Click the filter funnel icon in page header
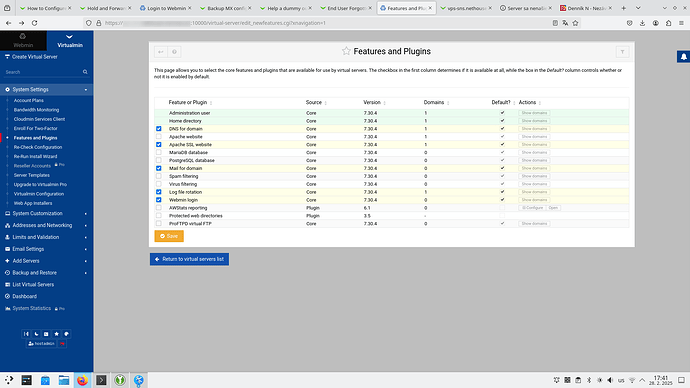Viewport: 690px width, 388px height. point(622,52)
